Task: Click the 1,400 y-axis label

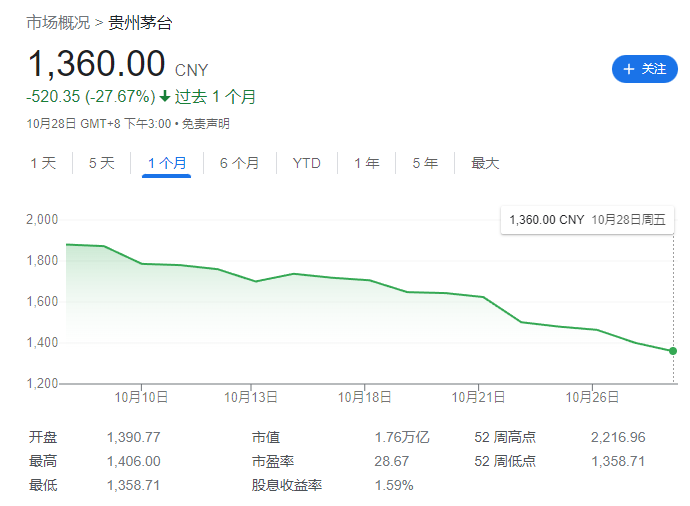Action: coord(42,342)
